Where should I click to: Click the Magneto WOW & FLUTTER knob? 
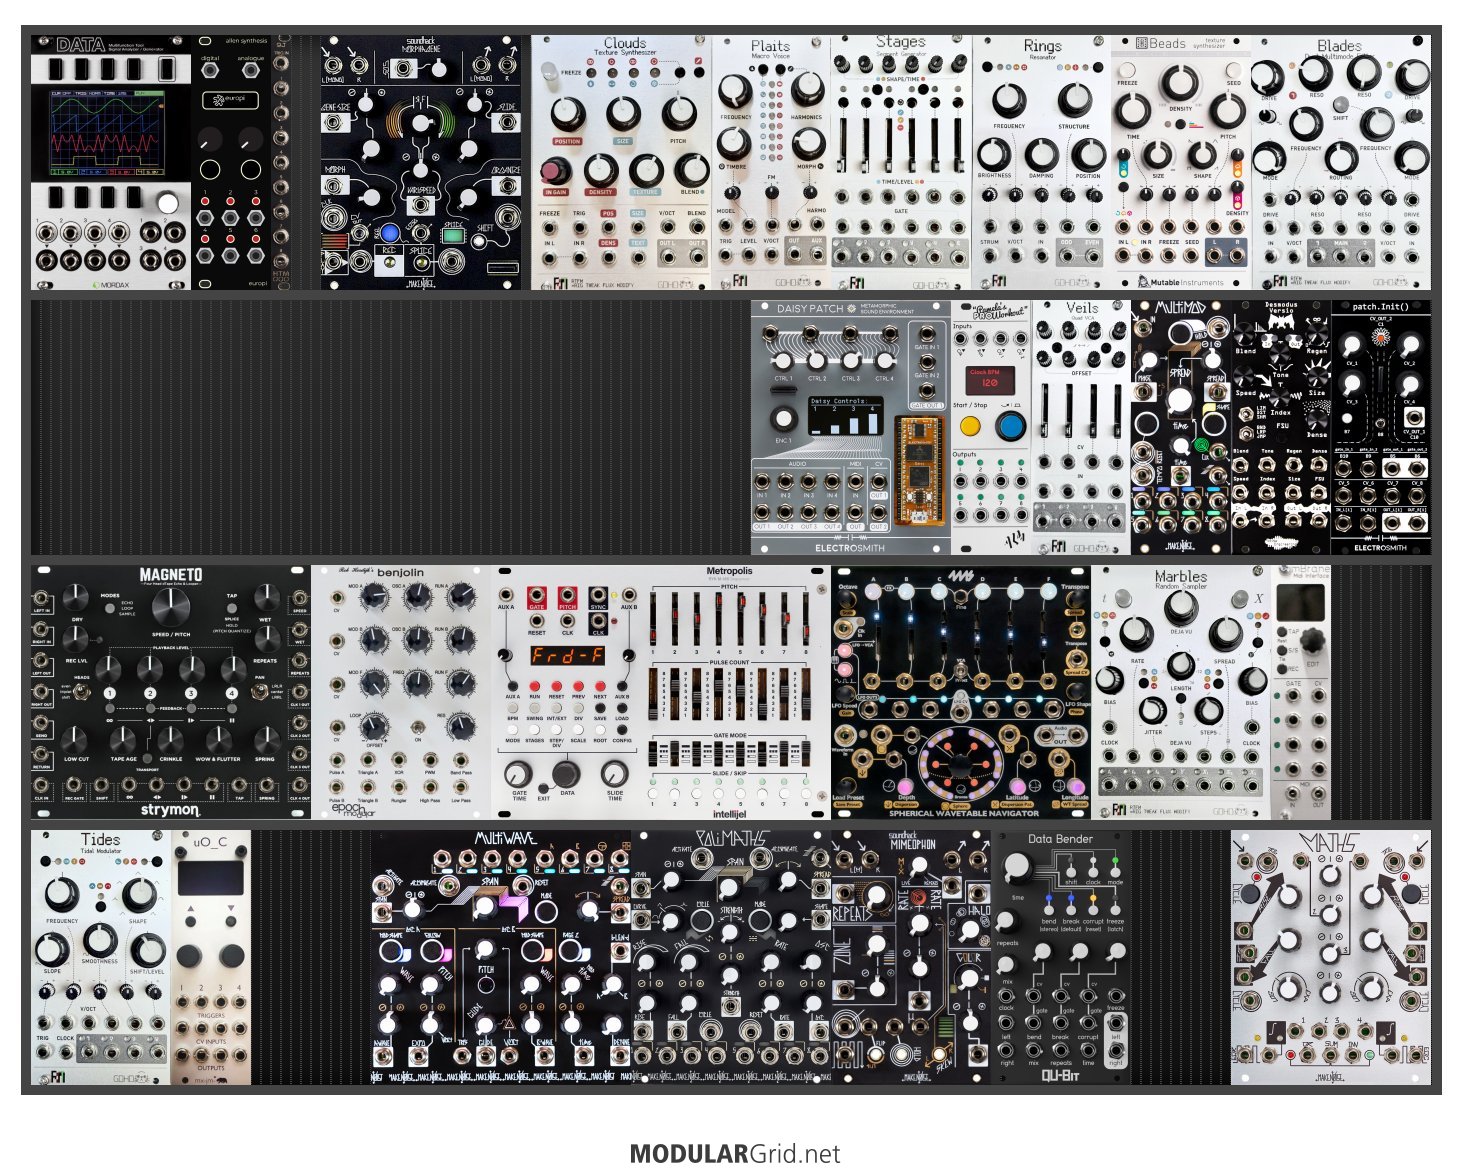click(218, 739)
